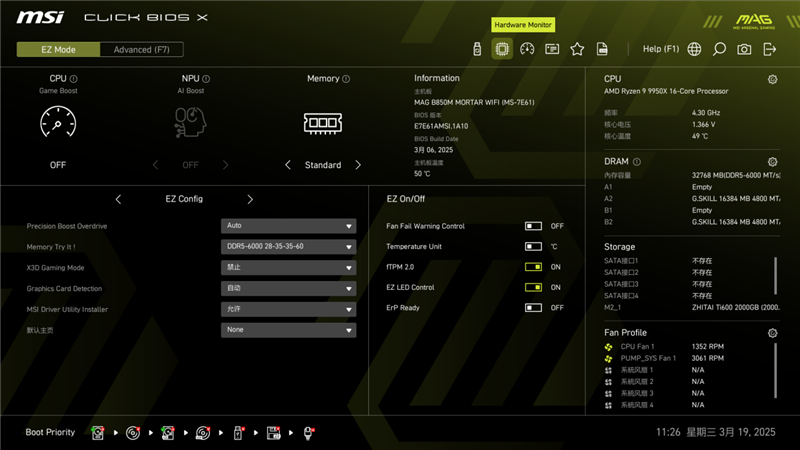This screenshot has width=800, height=450.
Task: Click the profile document toolbar icon
Action: (x=602, y=49)
